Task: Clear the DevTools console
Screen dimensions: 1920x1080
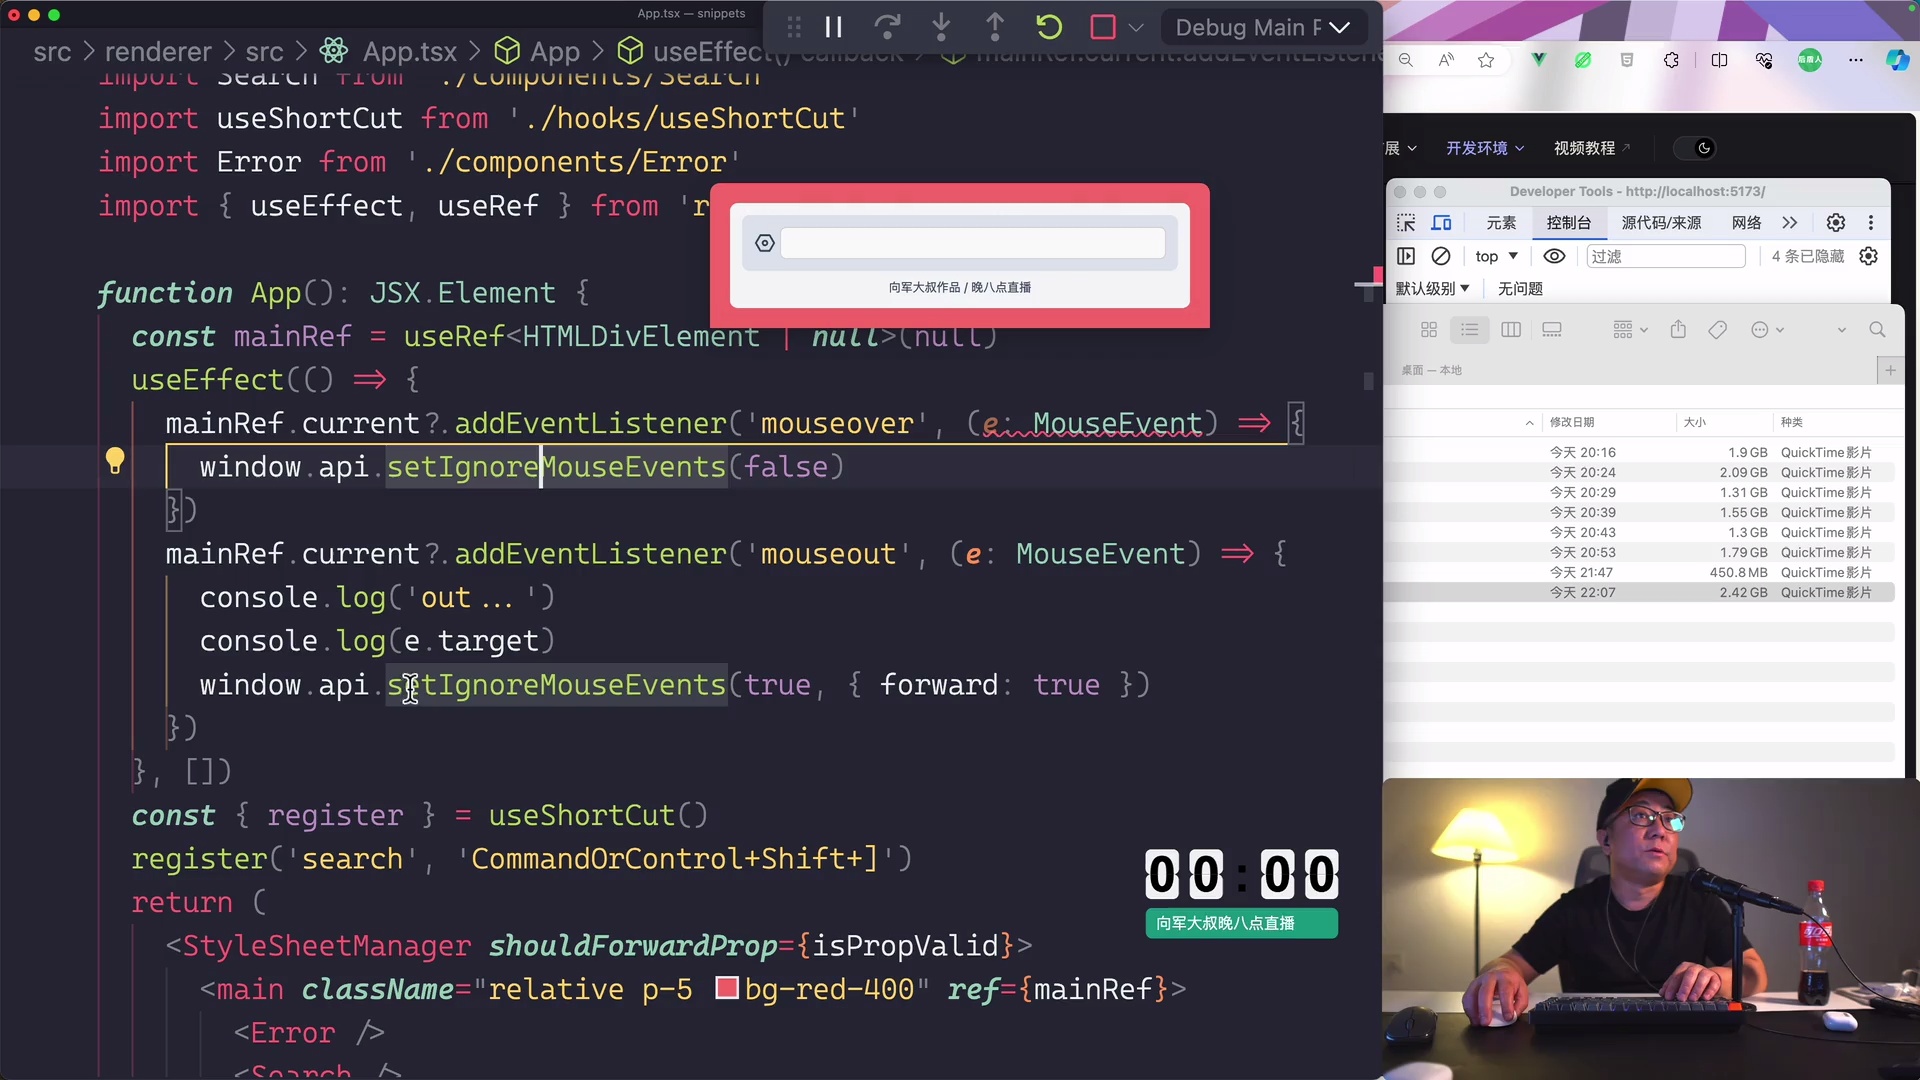Action: pyautogui.click(x=1441, y=257)
